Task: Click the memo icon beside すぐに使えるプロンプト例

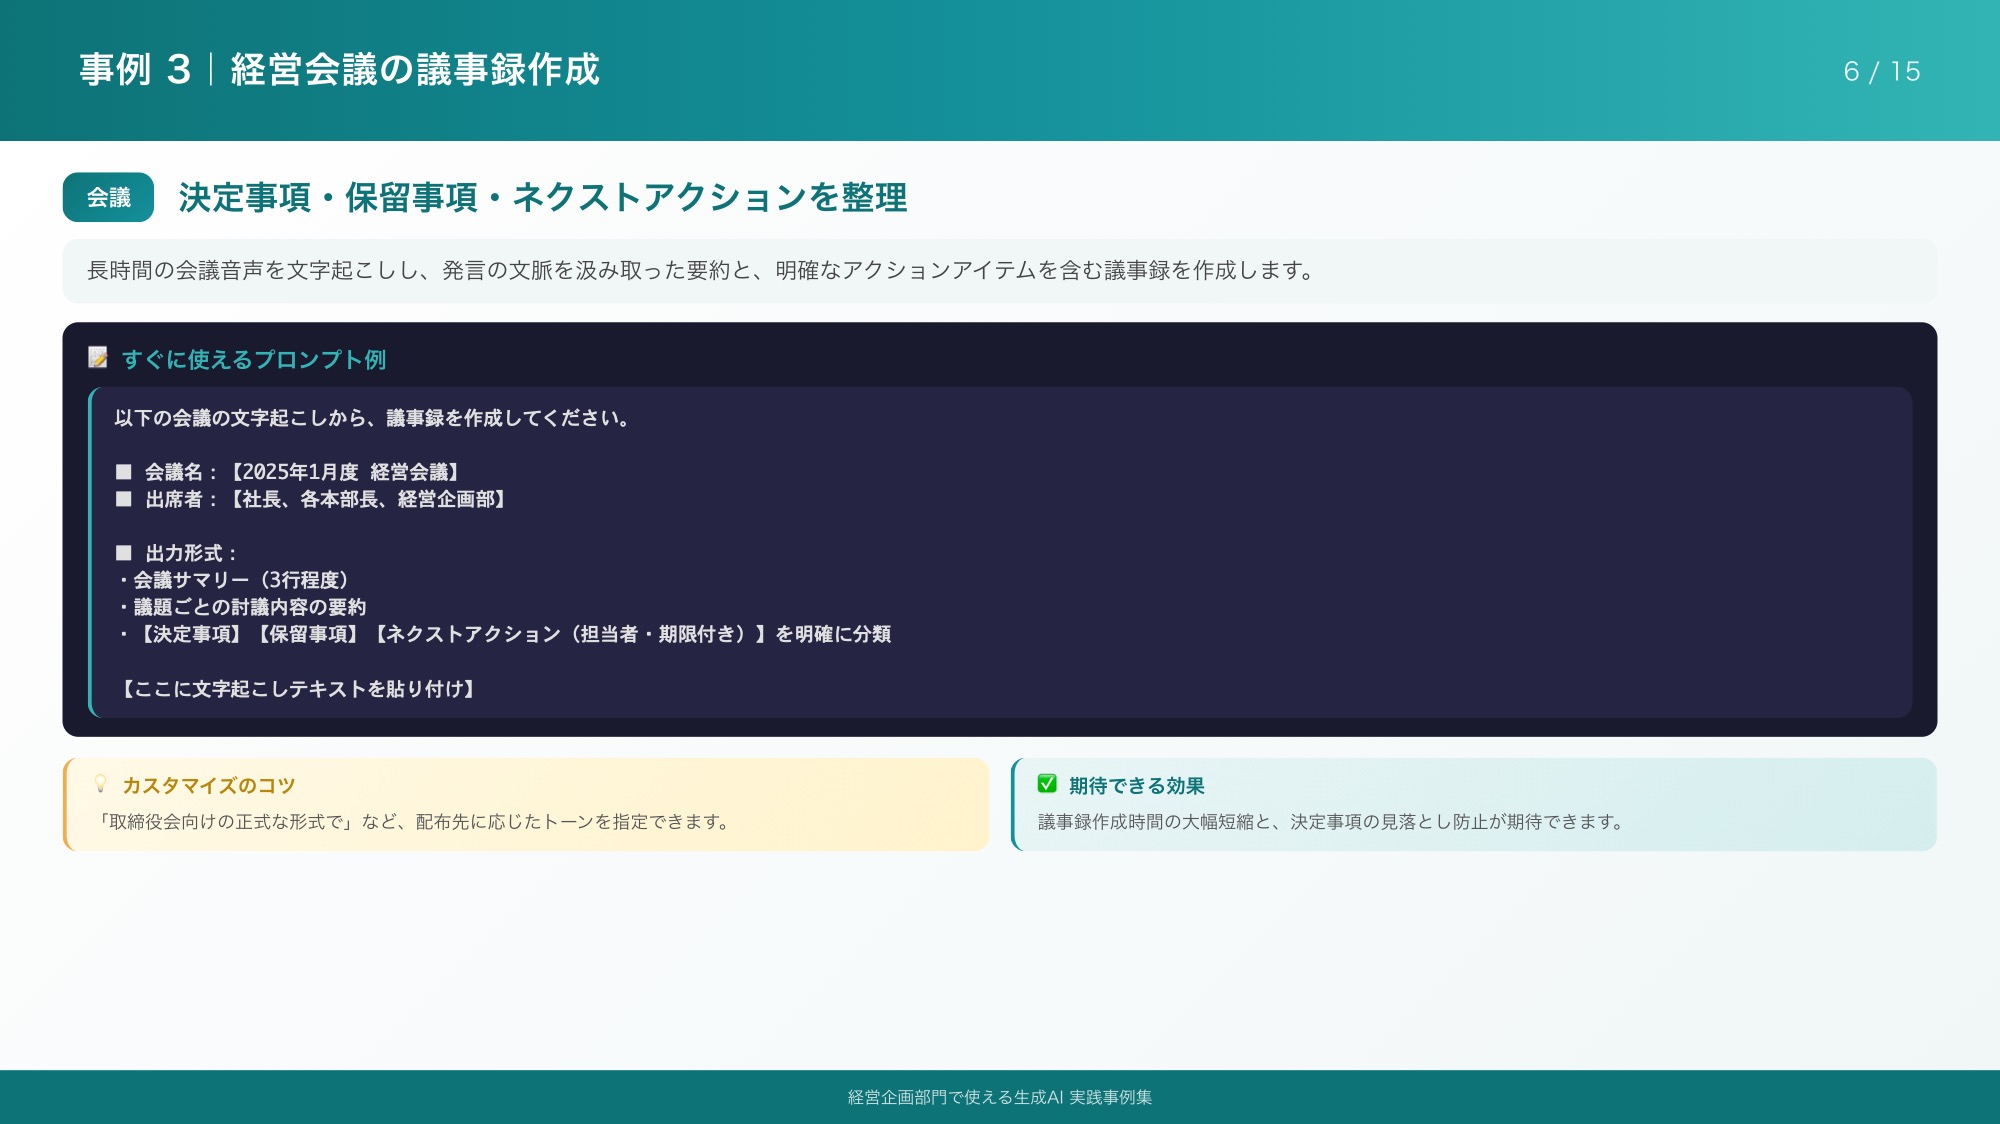Action: click(x=98, y=358)
